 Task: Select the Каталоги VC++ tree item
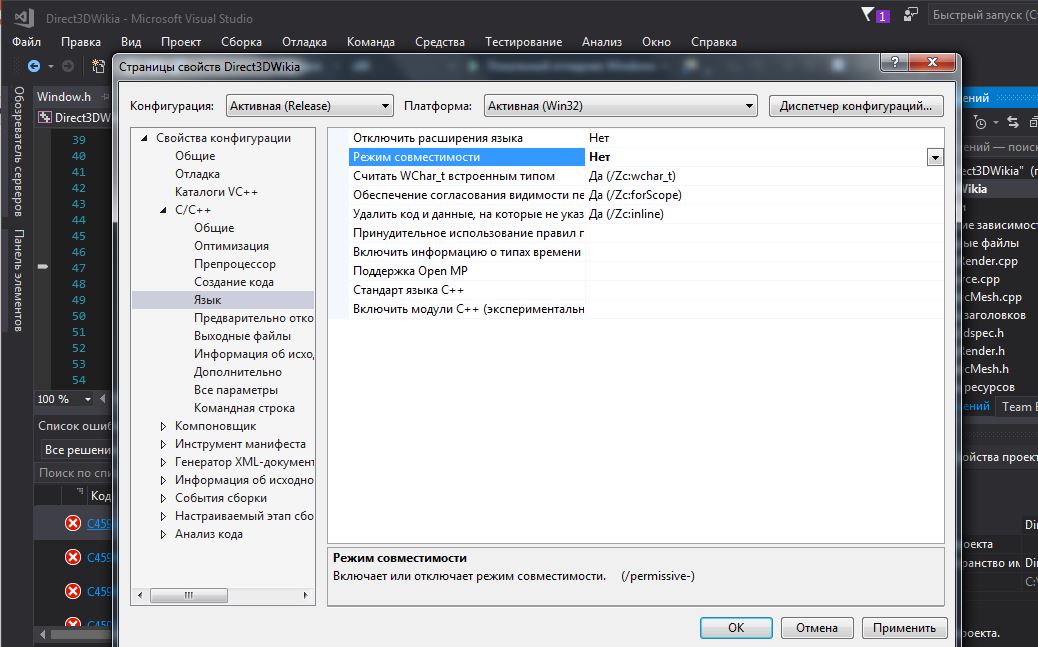click(216, 192)
